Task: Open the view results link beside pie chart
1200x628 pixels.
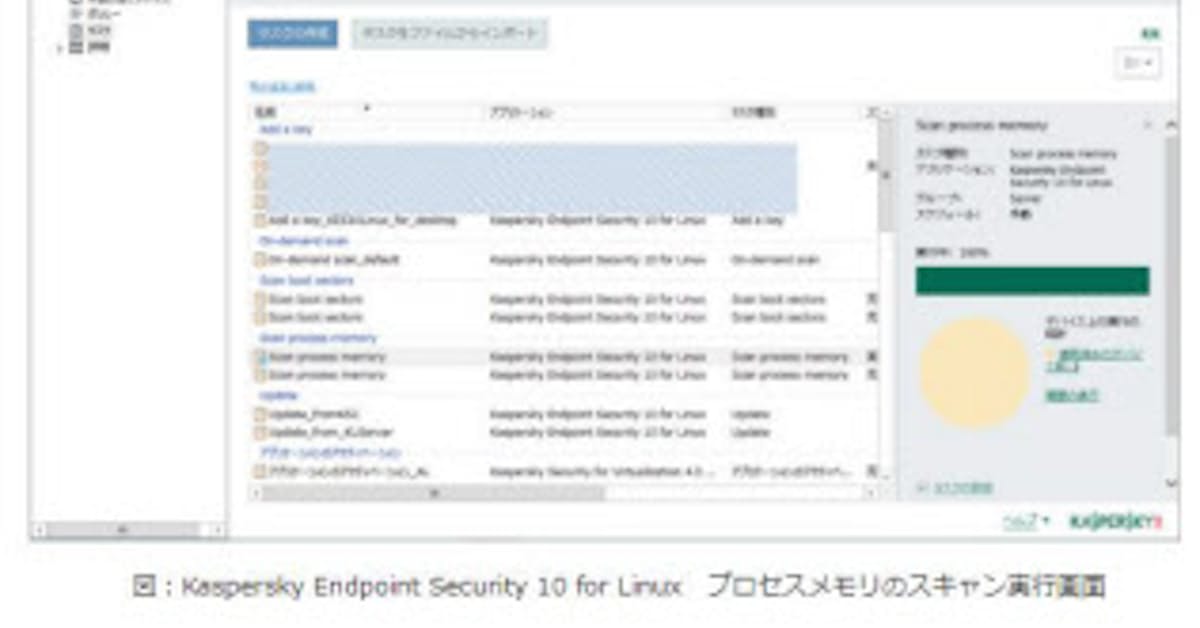Action: 1073,396
